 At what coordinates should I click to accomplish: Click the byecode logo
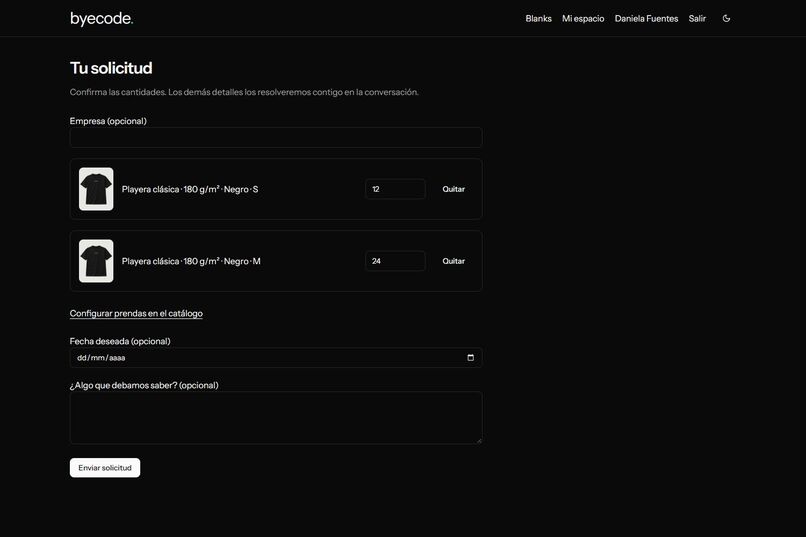(101, 18)
